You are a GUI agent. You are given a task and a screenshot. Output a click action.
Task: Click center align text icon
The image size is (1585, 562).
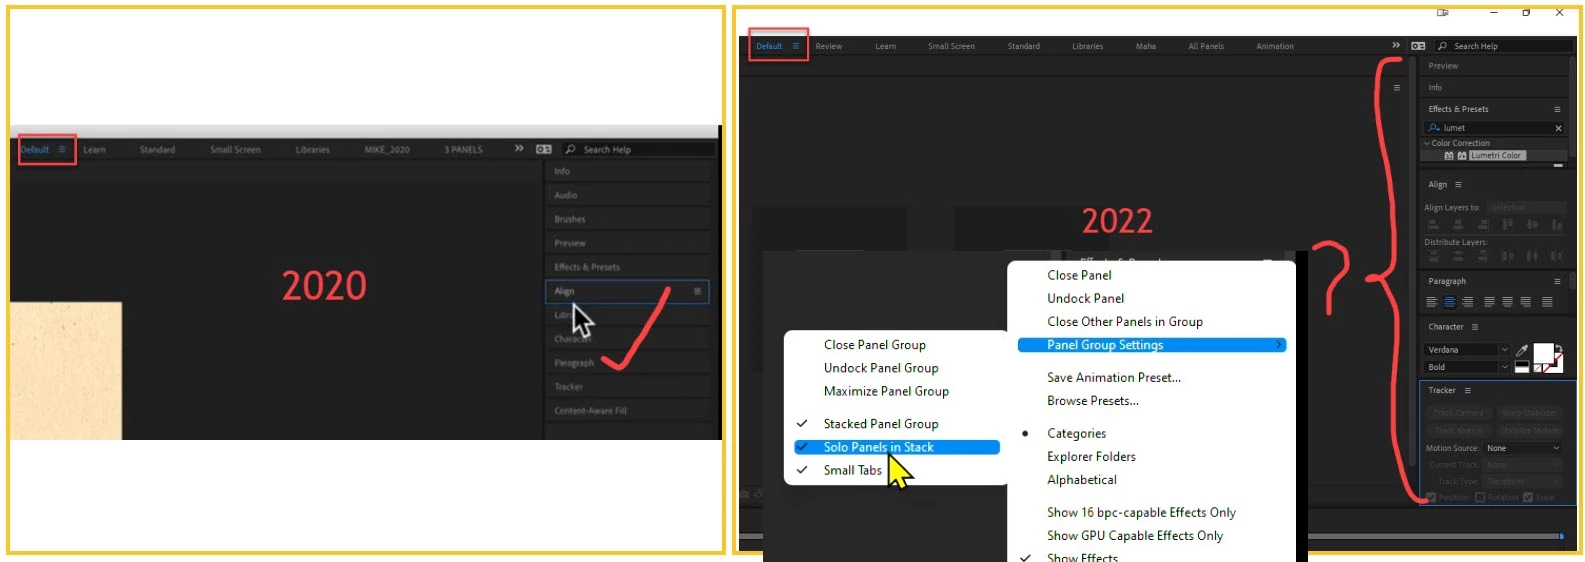click(1449, 302)
